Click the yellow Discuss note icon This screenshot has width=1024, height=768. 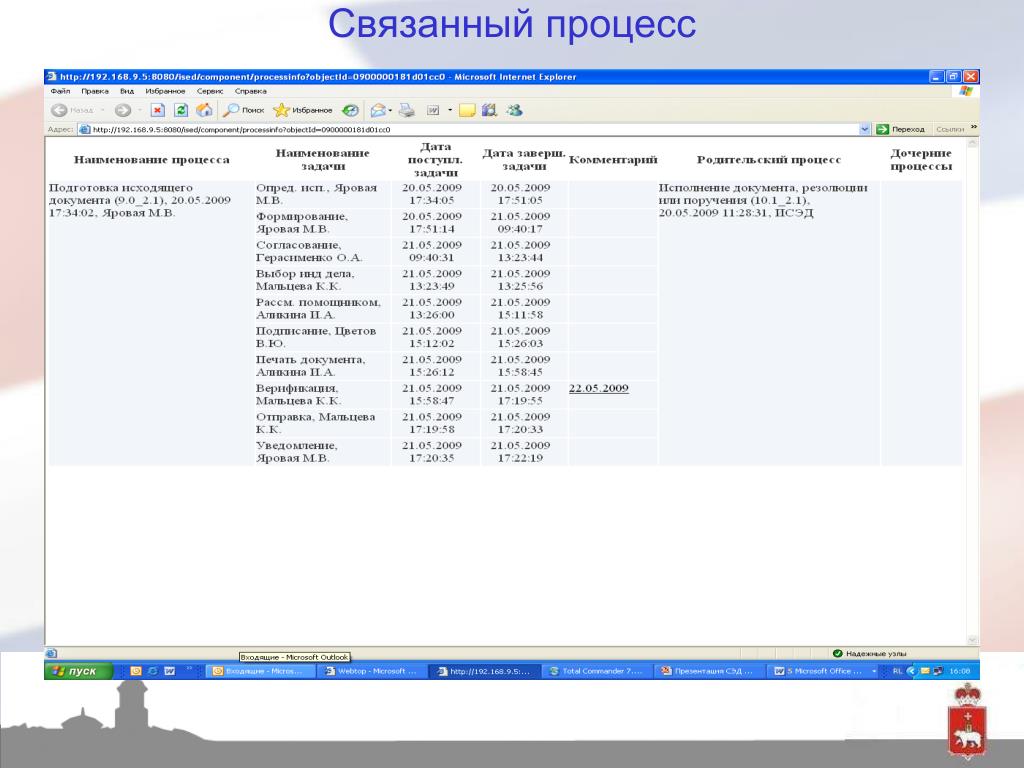pyautogui.click(x=466, y=110)
